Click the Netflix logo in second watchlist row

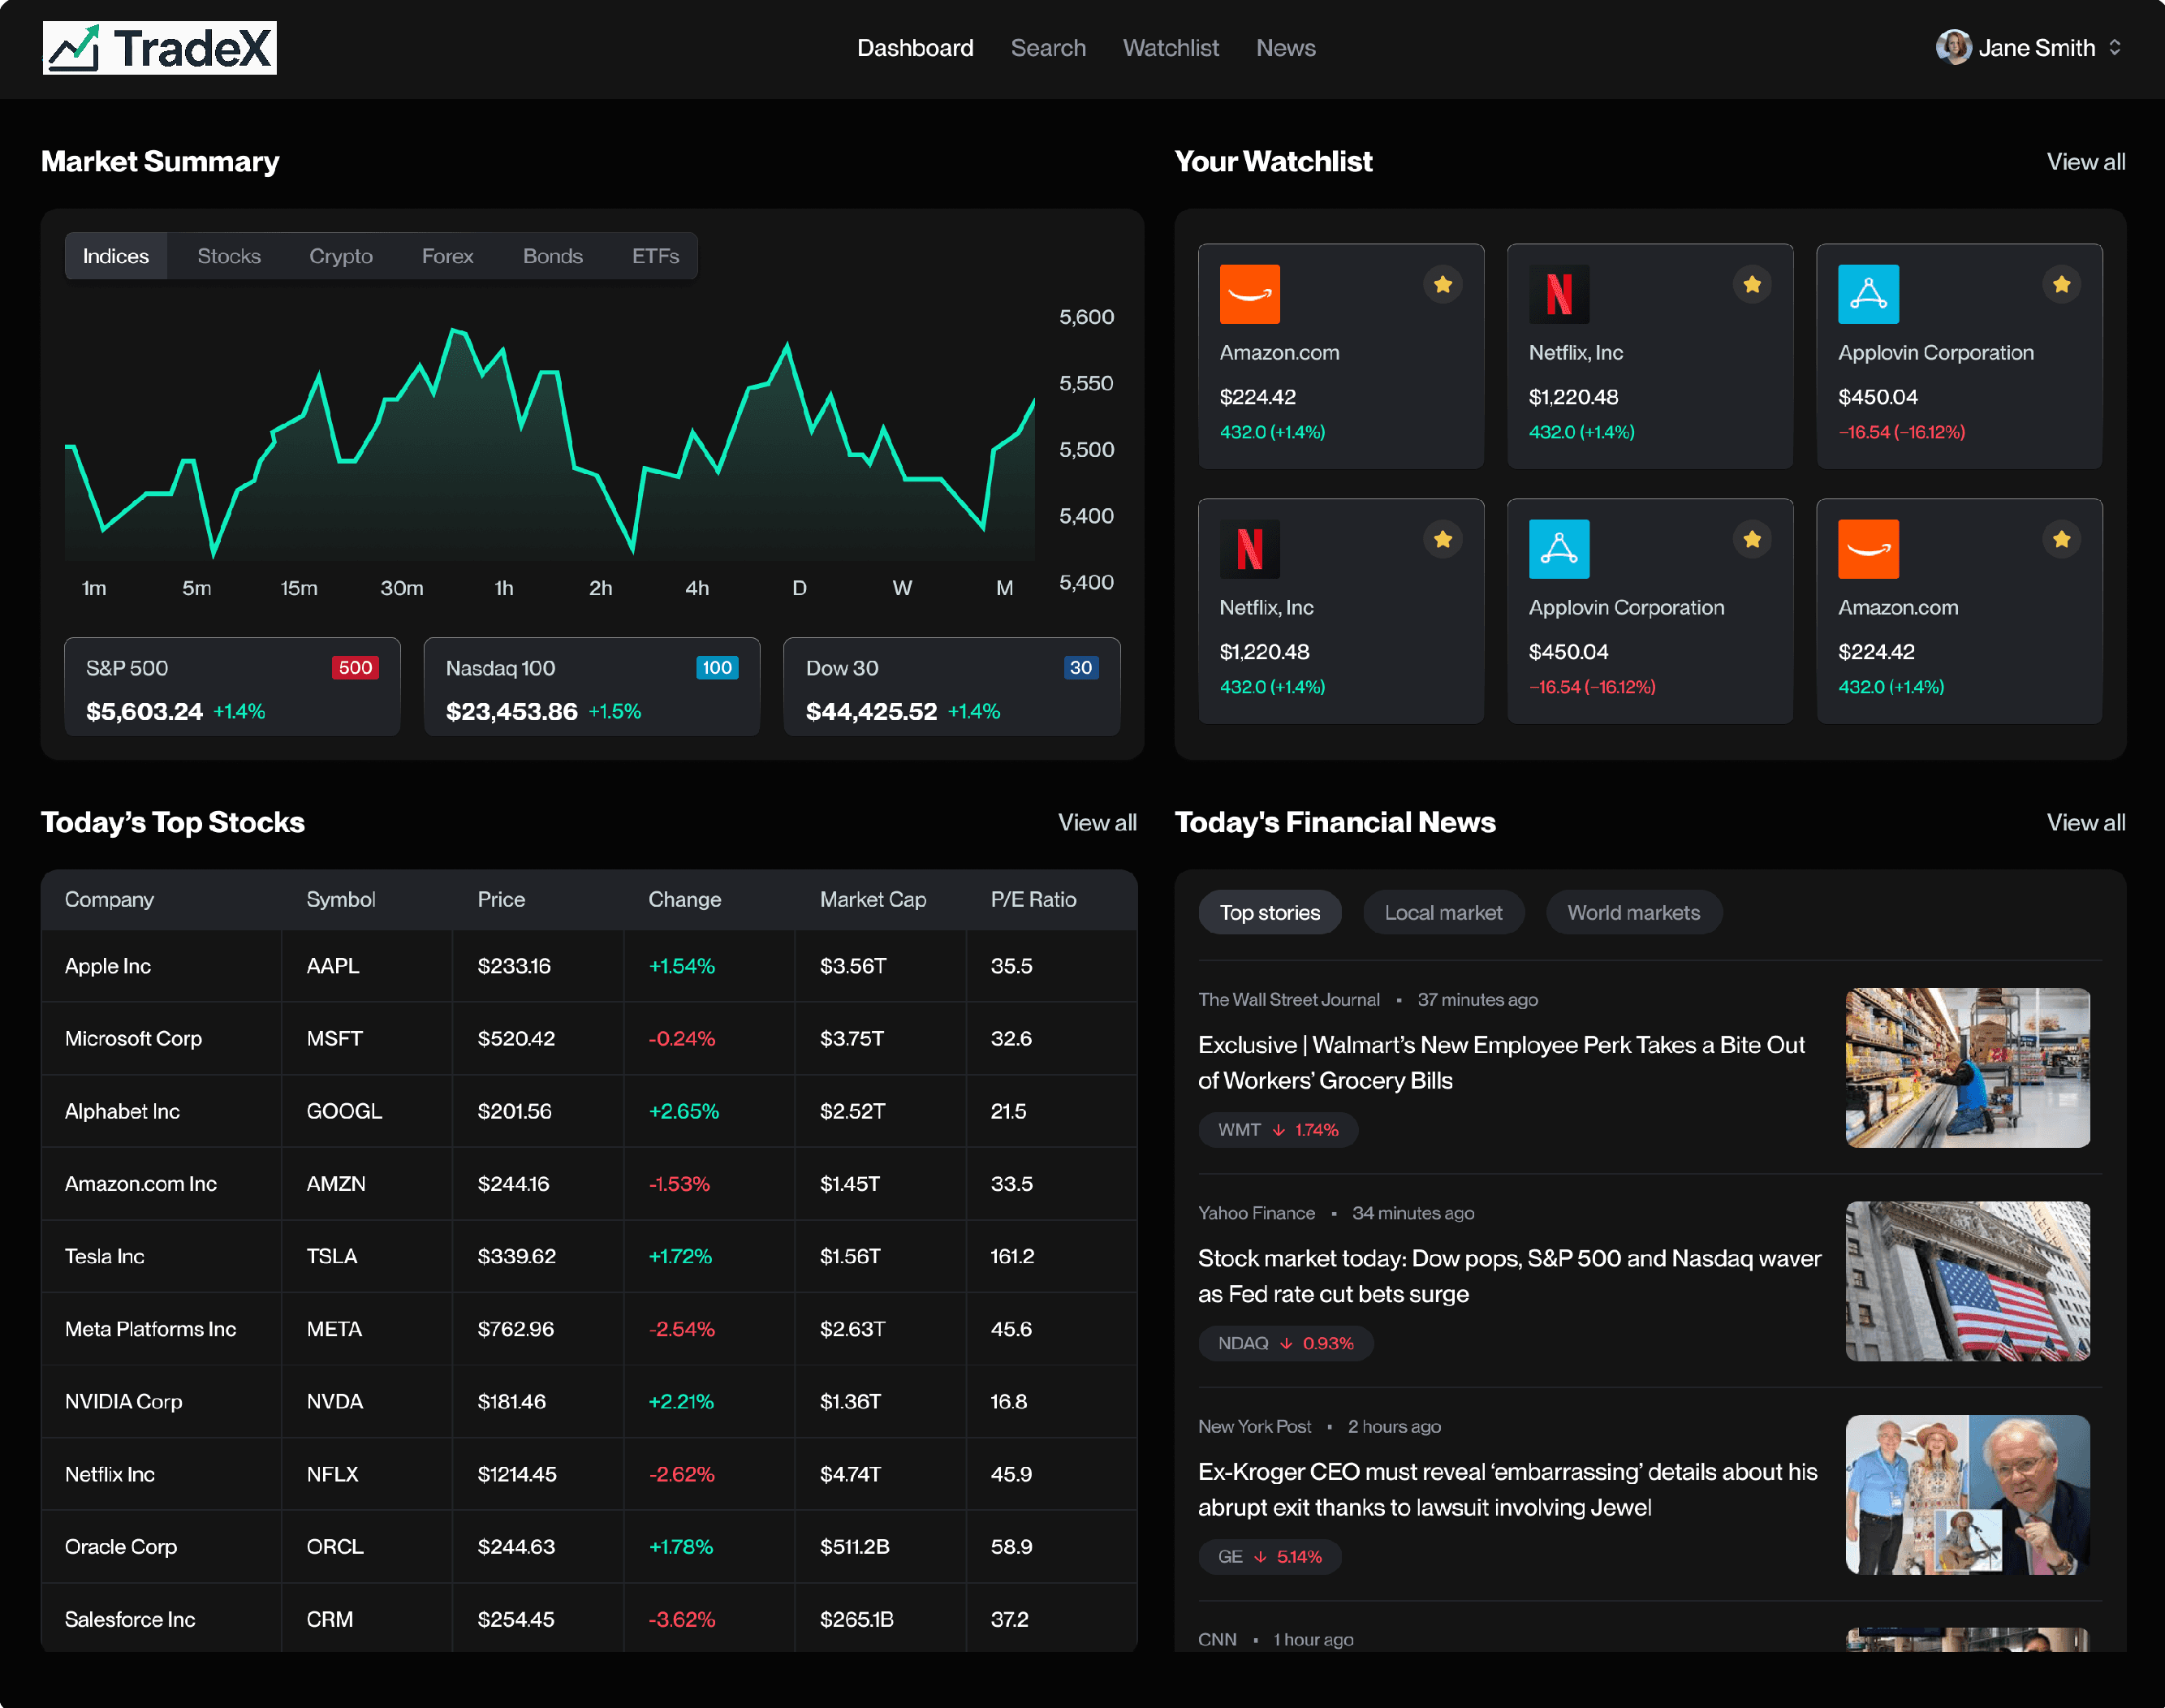coord(1249,549)
